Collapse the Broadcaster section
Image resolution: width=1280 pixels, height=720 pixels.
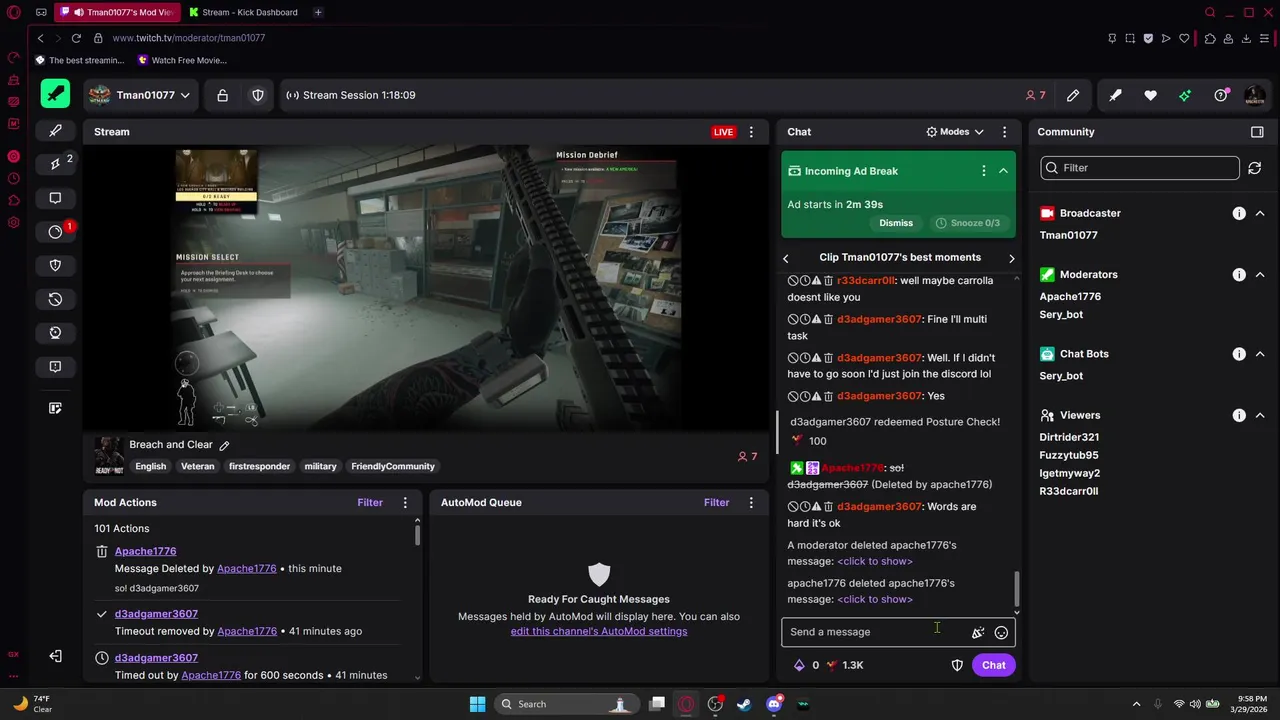click(1260, 213)
